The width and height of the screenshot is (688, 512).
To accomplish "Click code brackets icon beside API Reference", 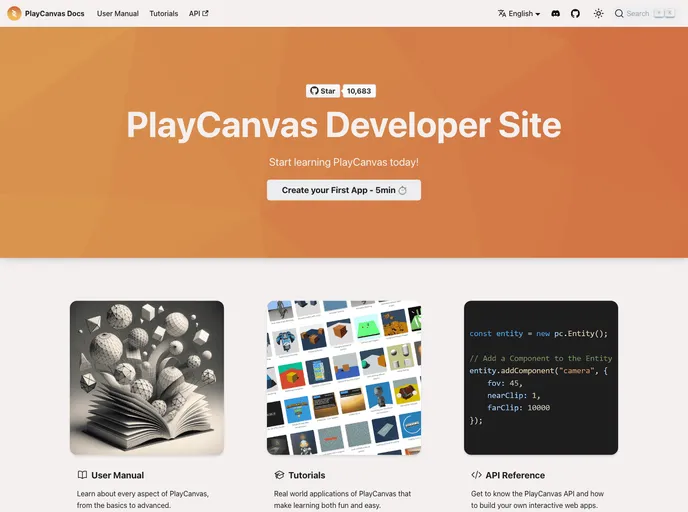I will pos(477,475).
